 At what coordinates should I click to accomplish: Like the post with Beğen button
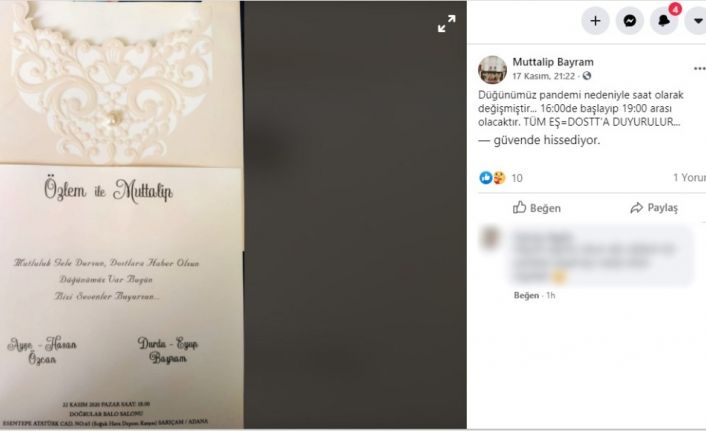537,208
